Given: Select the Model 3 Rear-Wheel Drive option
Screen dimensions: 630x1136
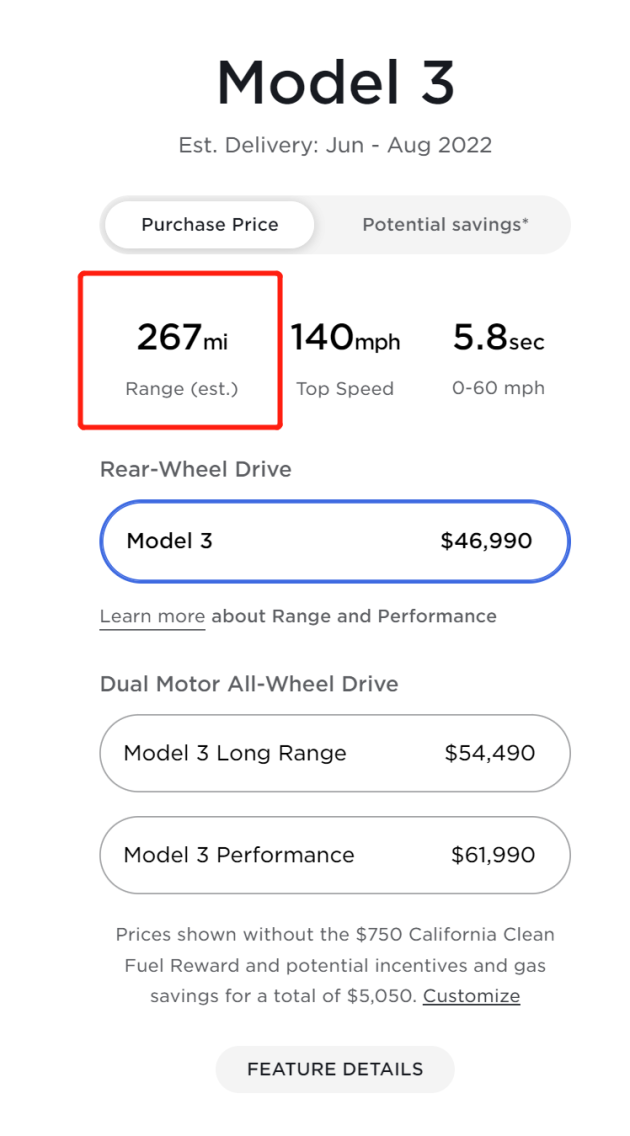Looking at the screenshot, I should click(335, 540).
